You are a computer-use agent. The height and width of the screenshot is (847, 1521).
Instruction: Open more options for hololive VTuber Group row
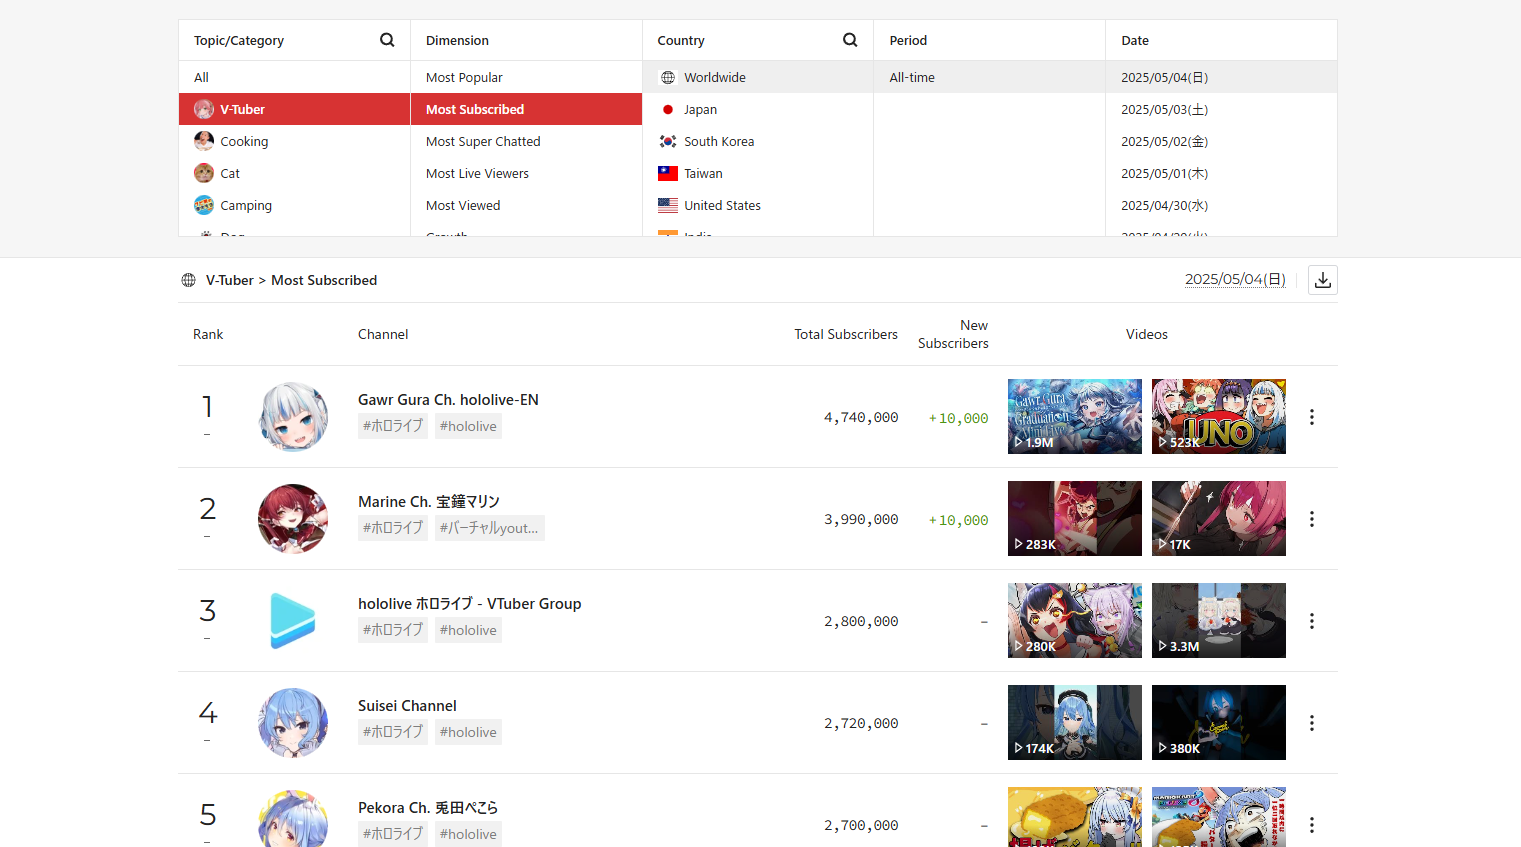tap(1312, 621)
